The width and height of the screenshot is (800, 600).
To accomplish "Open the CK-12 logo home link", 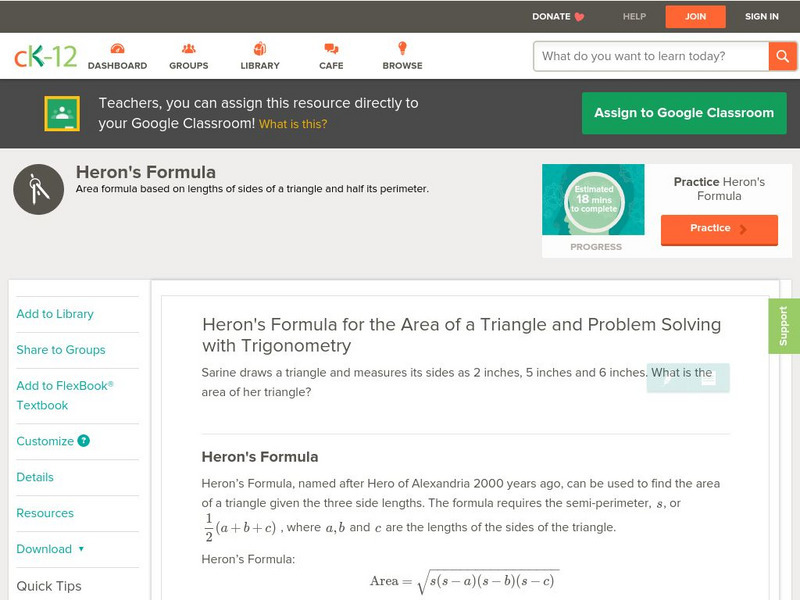I will click(45, 57).
